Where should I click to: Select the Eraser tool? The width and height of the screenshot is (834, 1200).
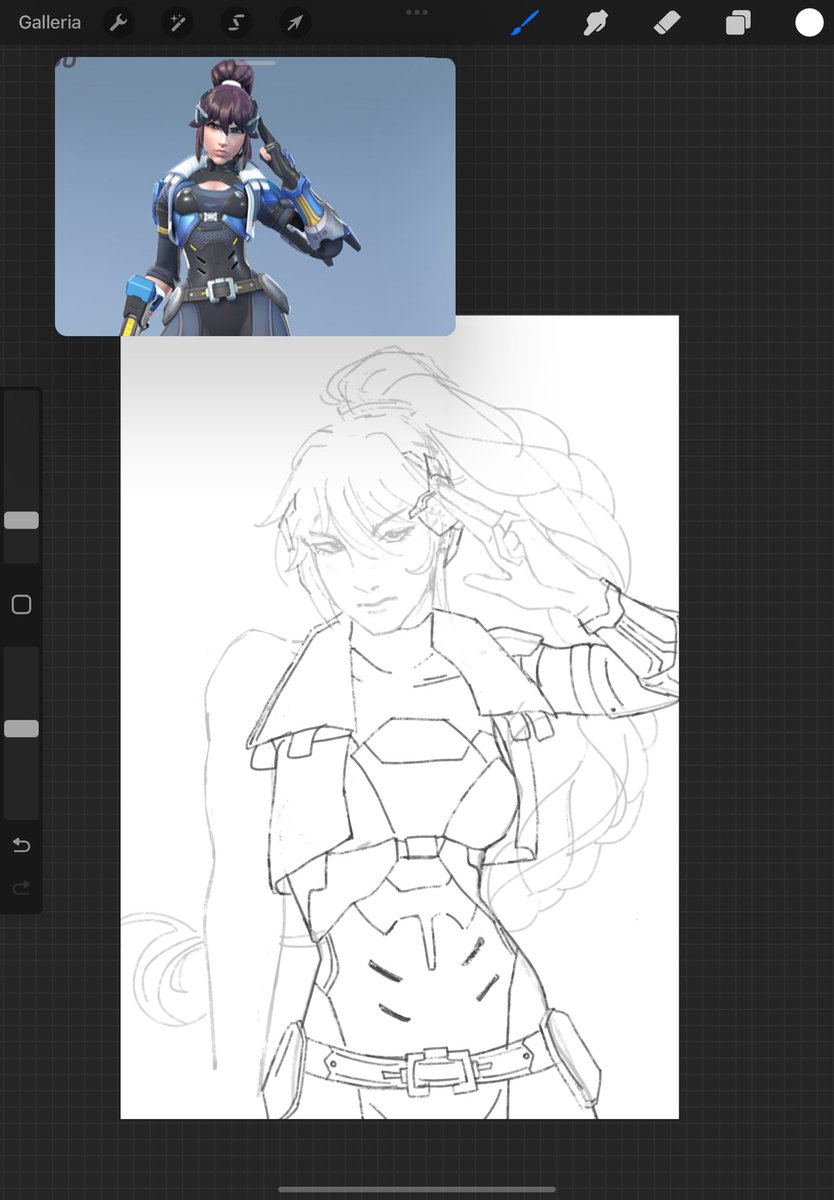667,22
